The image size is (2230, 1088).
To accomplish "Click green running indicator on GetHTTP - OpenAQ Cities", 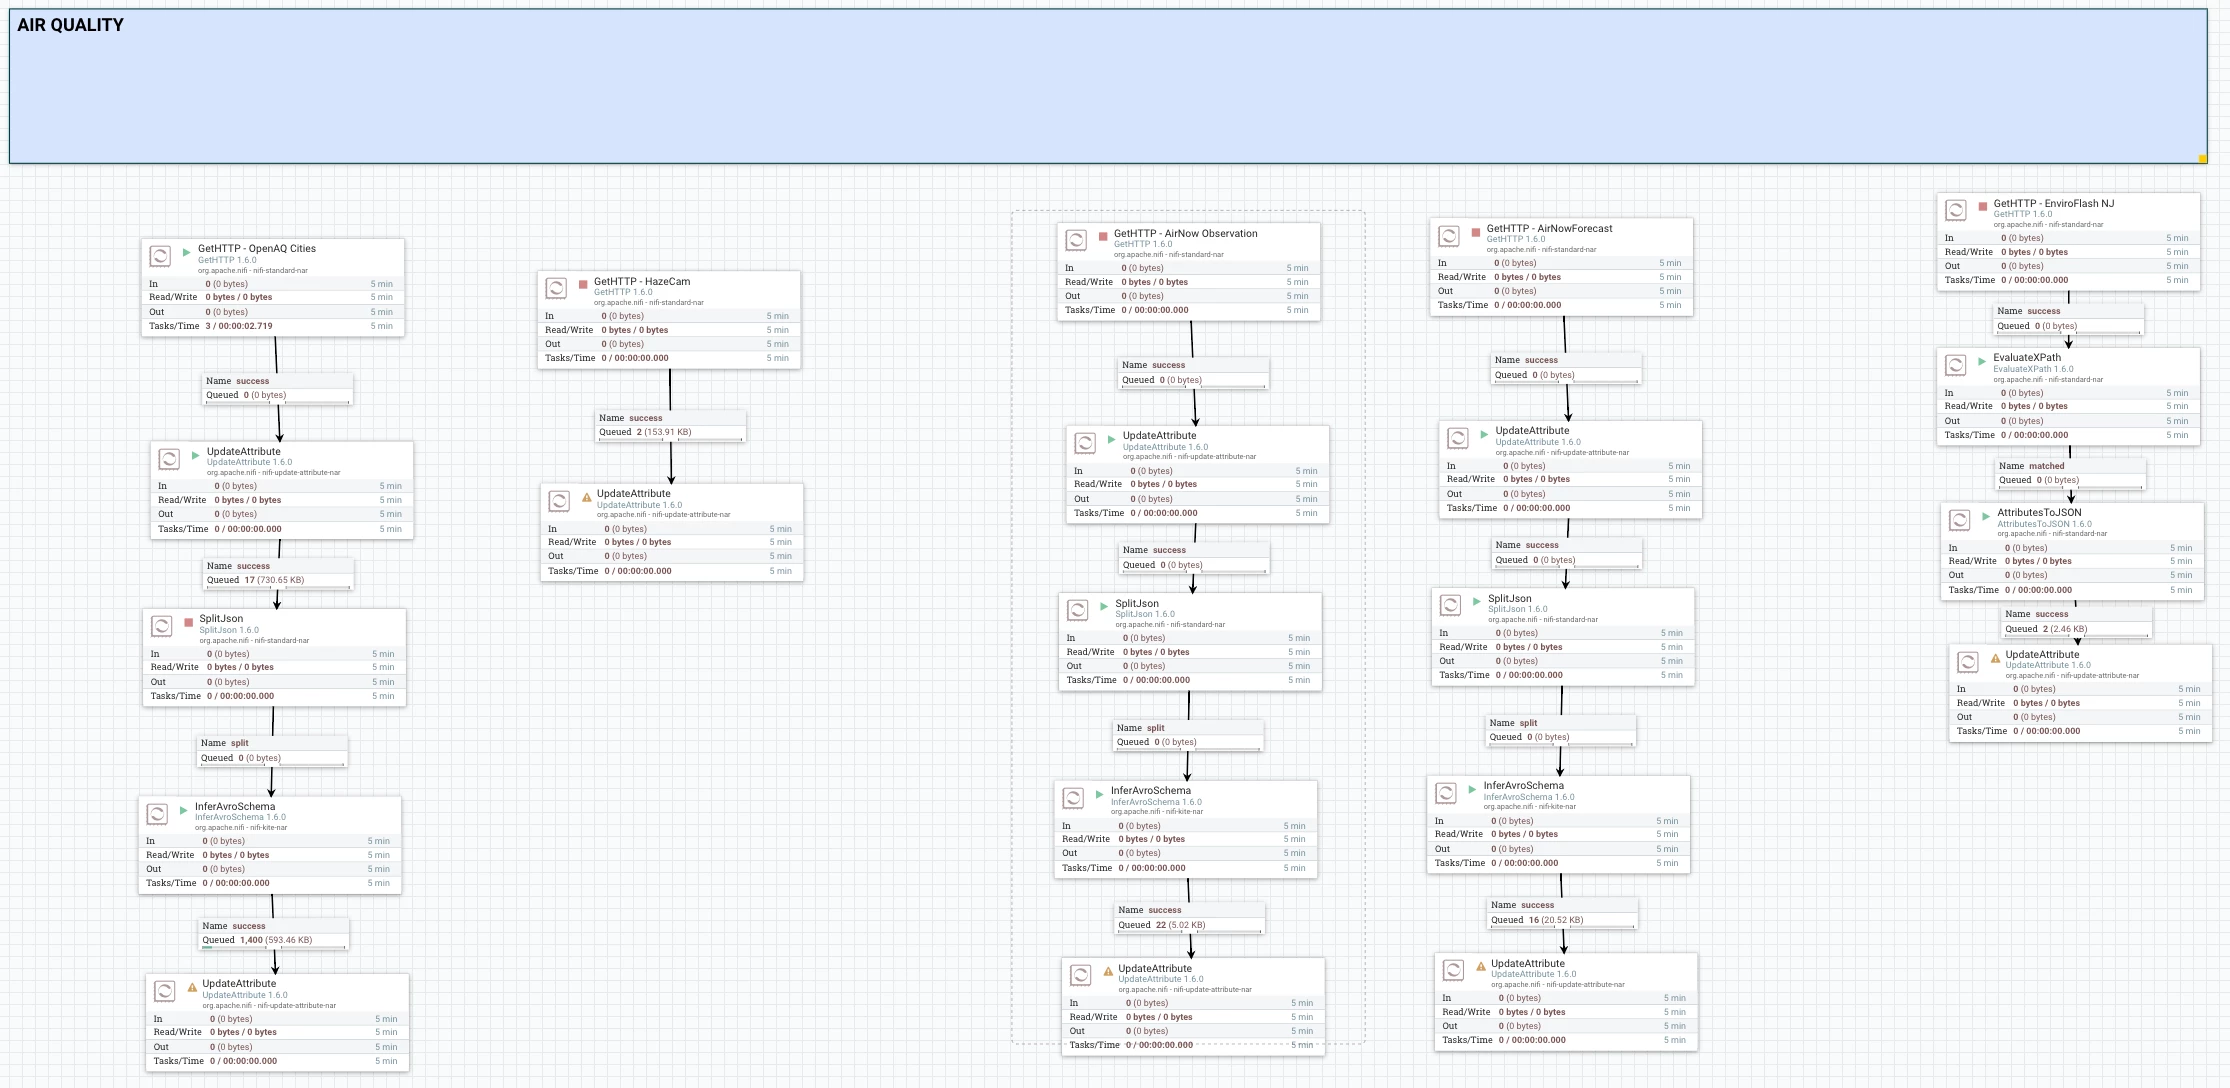I will pos(186,252).
